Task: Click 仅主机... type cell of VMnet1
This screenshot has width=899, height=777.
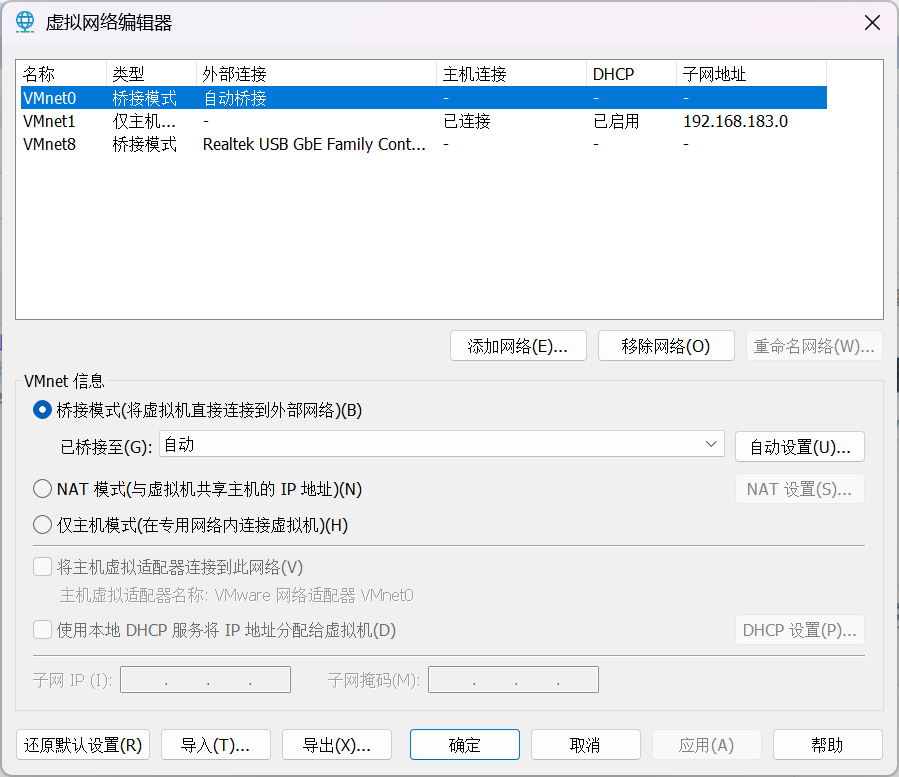Action: (144, 121)
